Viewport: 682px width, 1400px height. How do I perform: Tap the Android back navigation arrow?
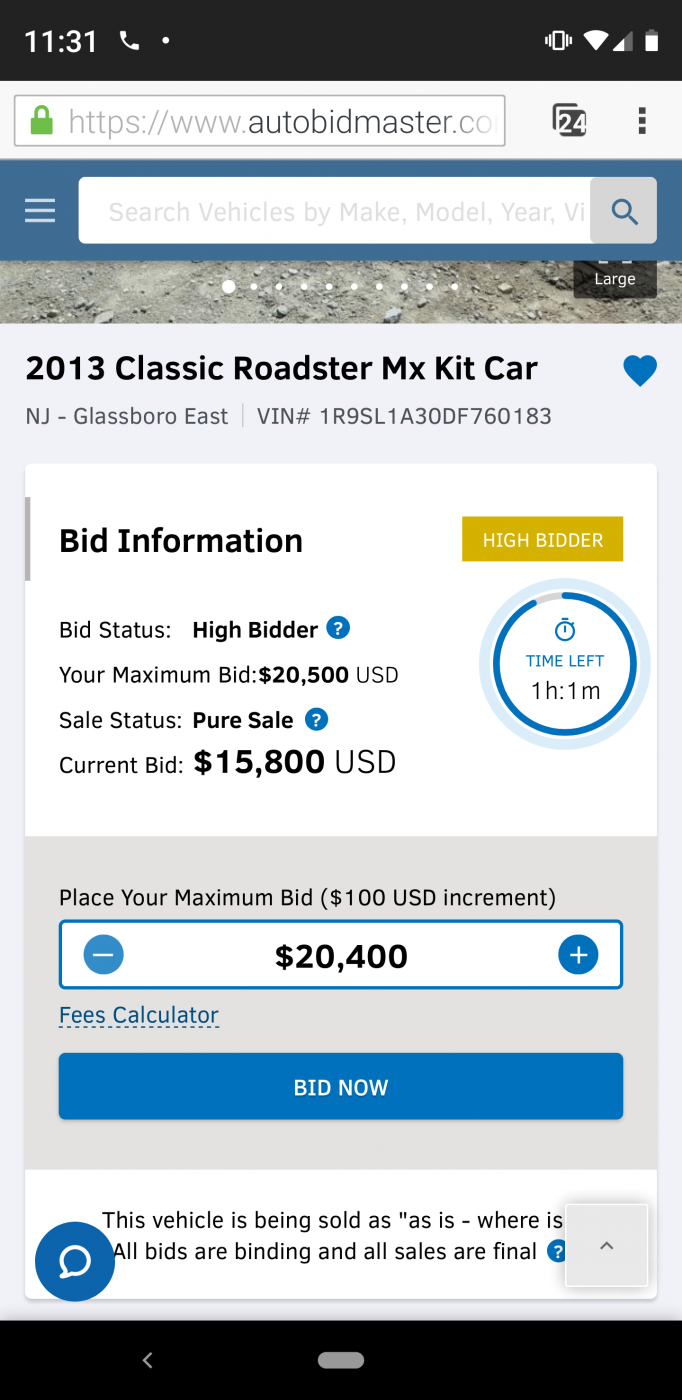point(148,1360)
